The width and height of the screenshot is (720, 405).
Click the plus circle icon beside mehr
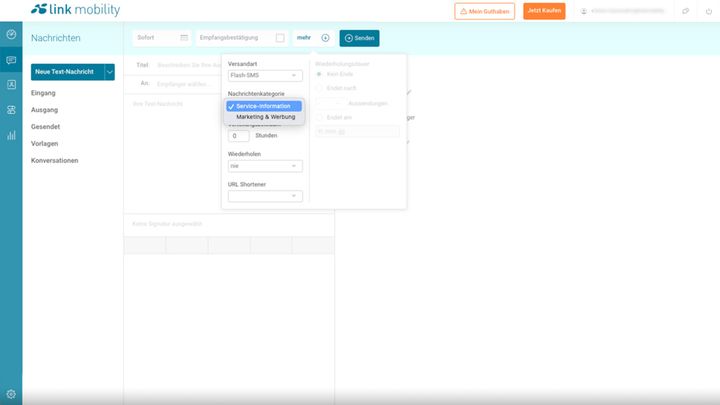pyautogui.click(x=325, y=38)
